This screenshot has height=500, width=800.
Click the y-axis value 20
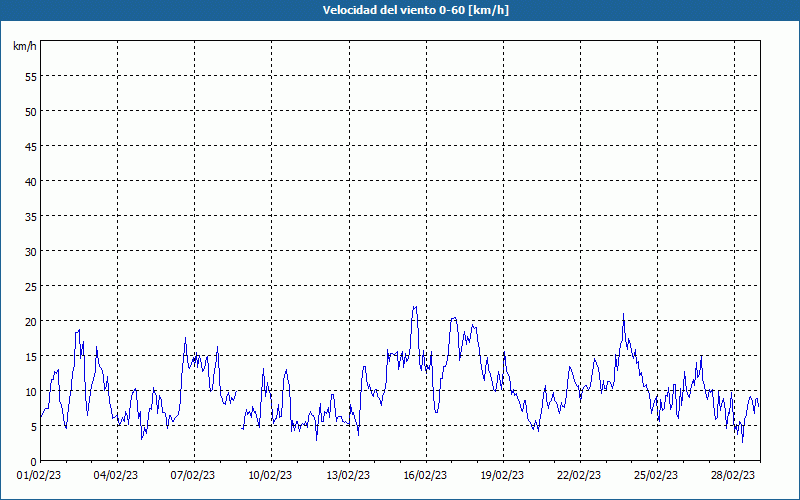[x=31, y=321]
